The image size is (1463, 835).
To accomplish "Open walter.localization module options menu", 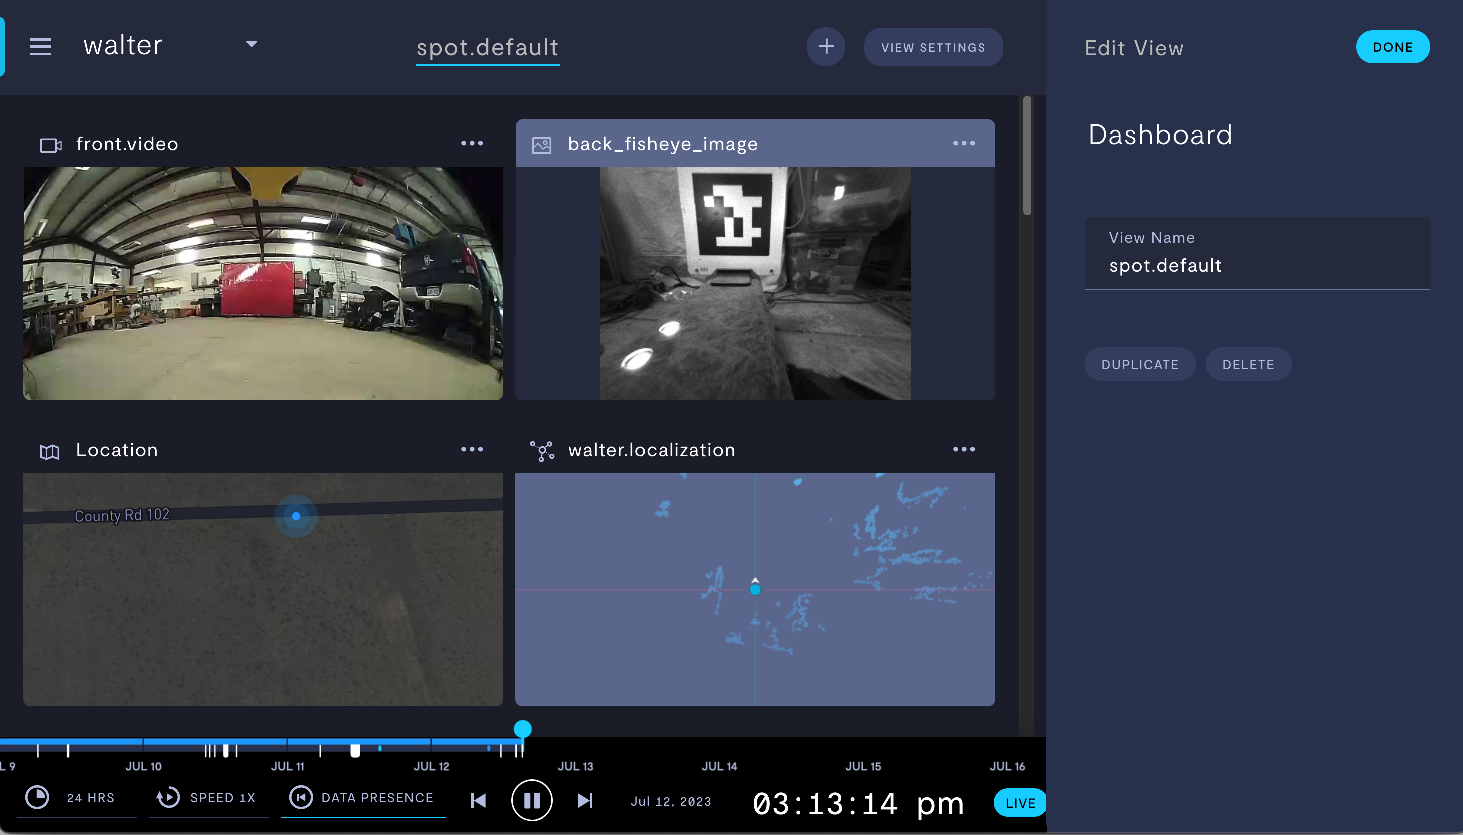I will pyautogui.click(x=964, y=449).
